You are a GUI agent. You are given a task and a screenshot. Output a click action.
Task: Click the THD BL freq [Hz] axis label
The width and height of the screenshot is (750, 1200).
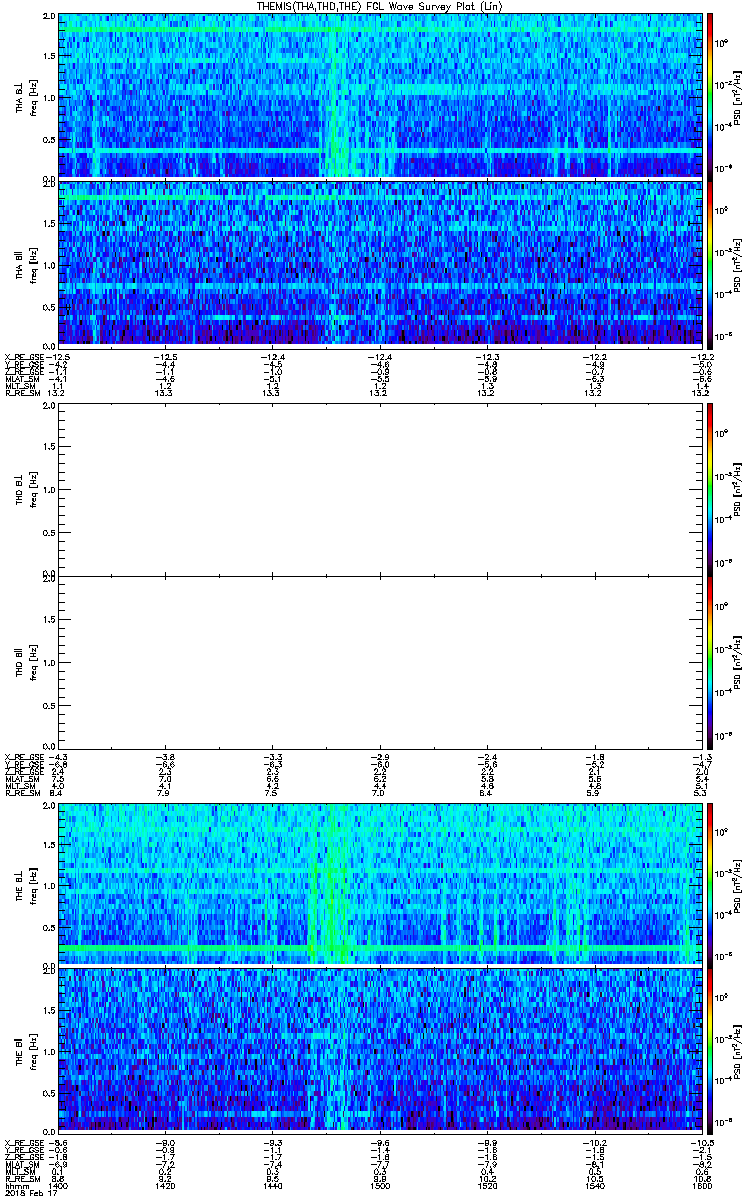pos(32,489)
